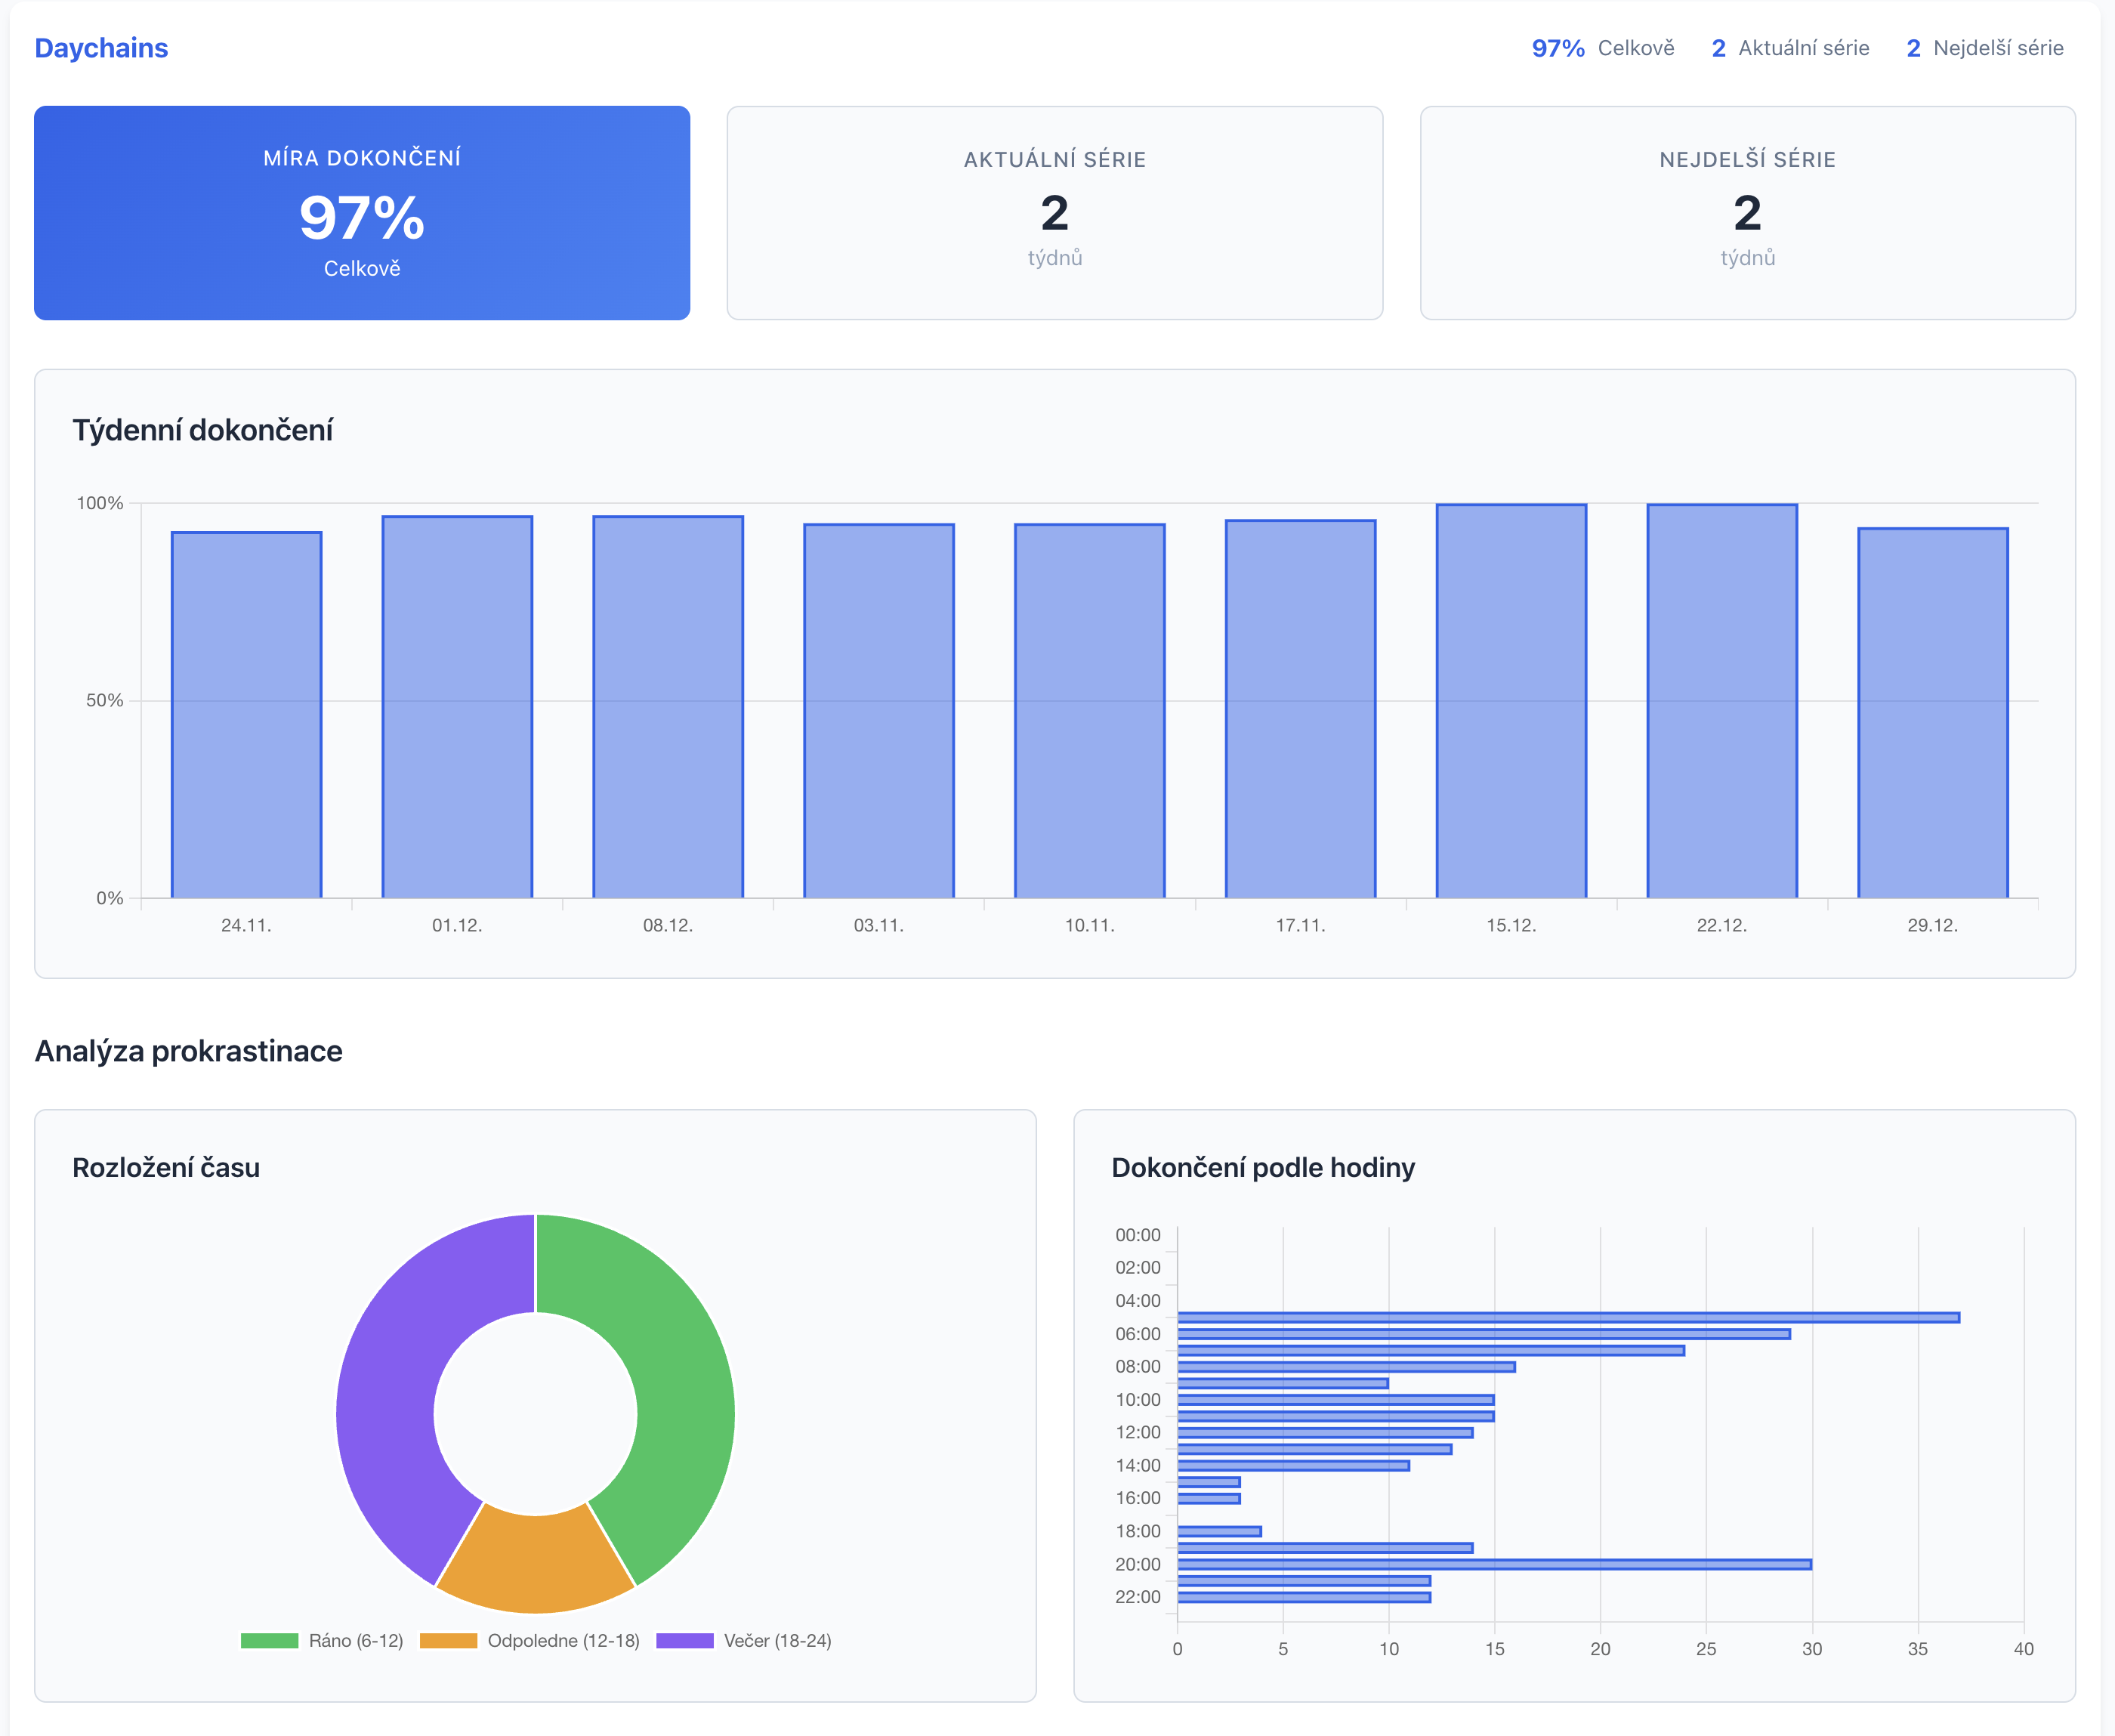Click the 24.11. weekly completion bar
The image size is (2115, 1736).
click(x=246, y=715)
